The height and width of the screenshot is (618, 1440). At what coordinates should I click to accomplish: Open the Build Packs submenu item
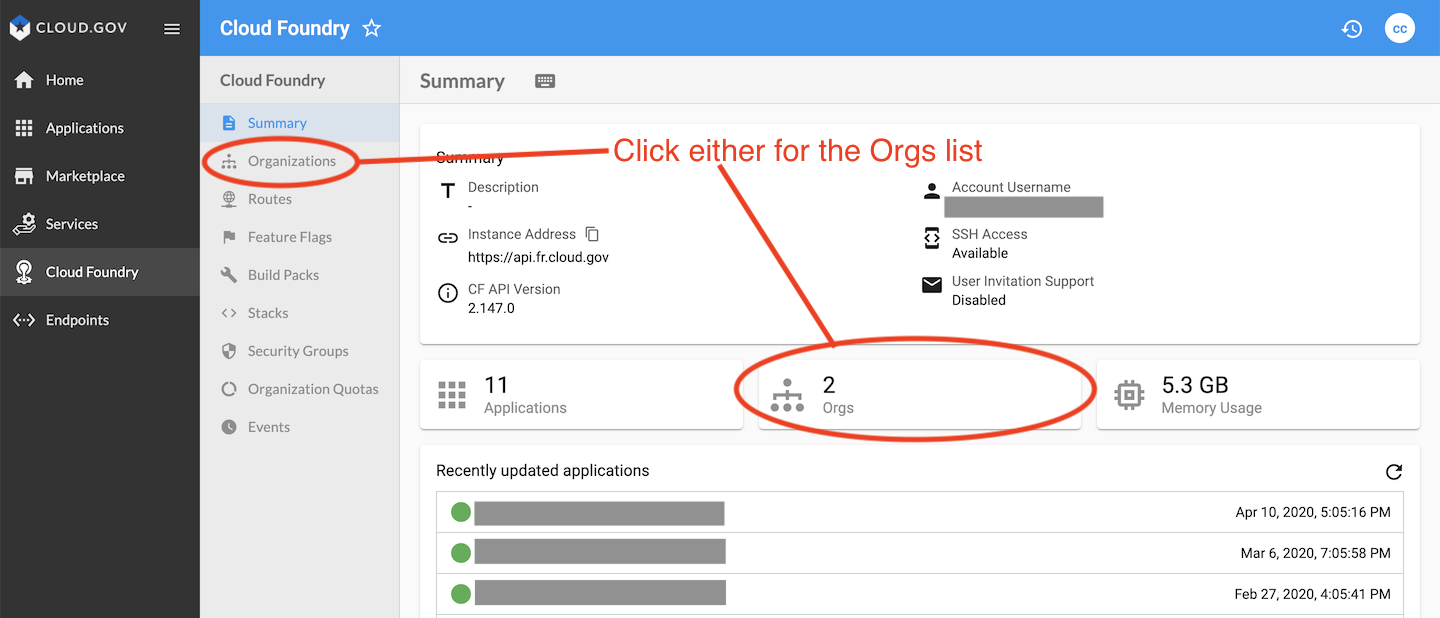tap(300, 275)
